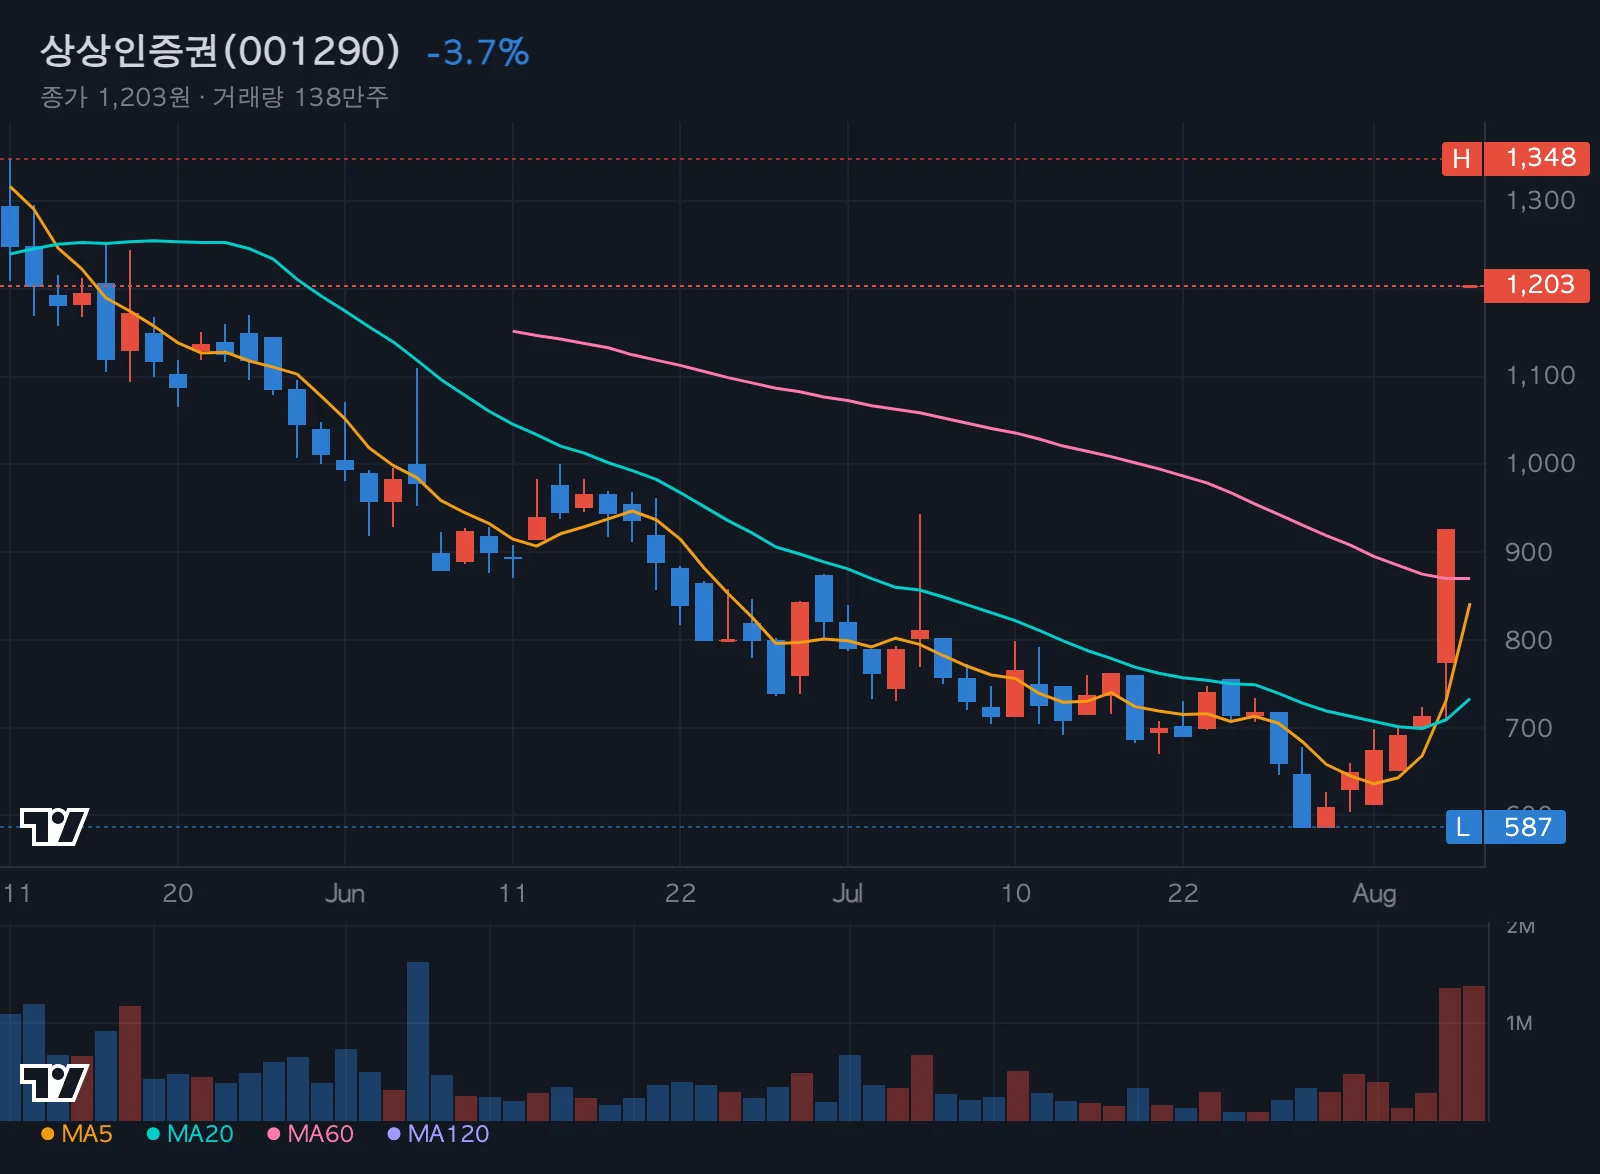Click the red H high marker badge
This screenshot has height=1174, width=1600.
[x=1462, y=159]
